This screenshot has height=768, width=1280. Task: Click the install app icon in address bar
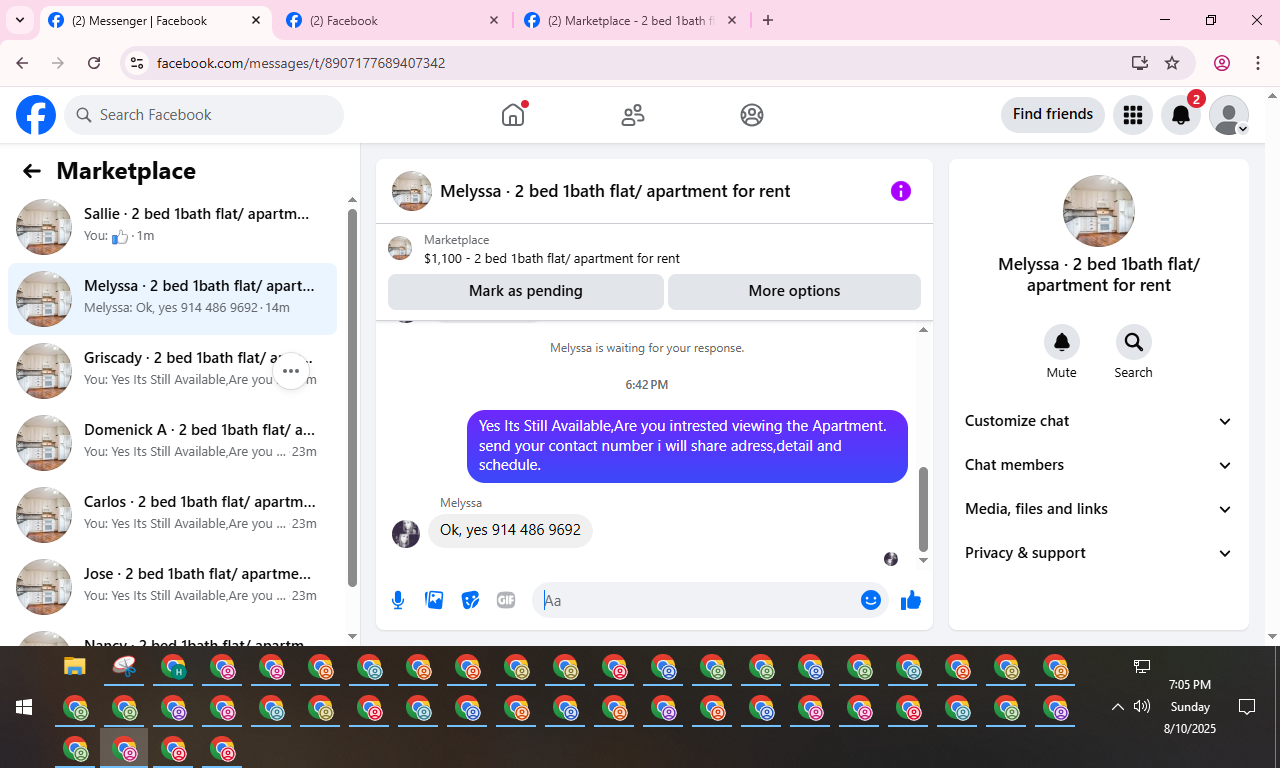point(1139,63)
